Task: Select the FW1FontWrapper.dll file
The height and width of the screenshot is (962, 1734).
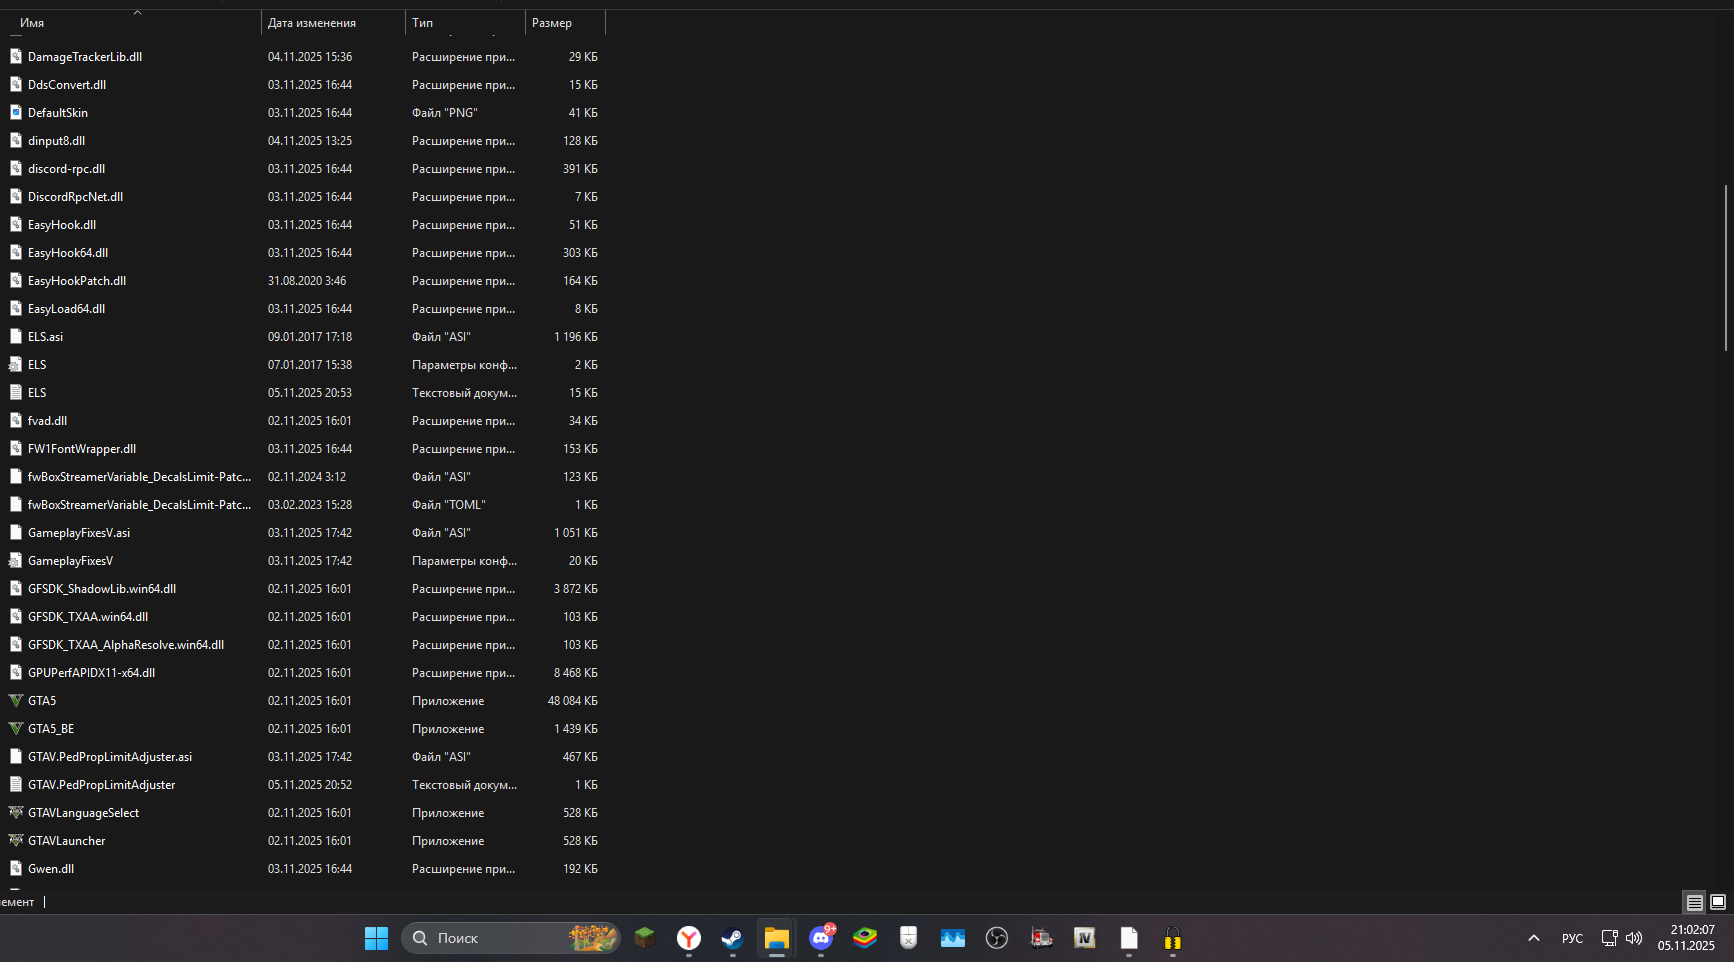Action: tap(82, 449)
